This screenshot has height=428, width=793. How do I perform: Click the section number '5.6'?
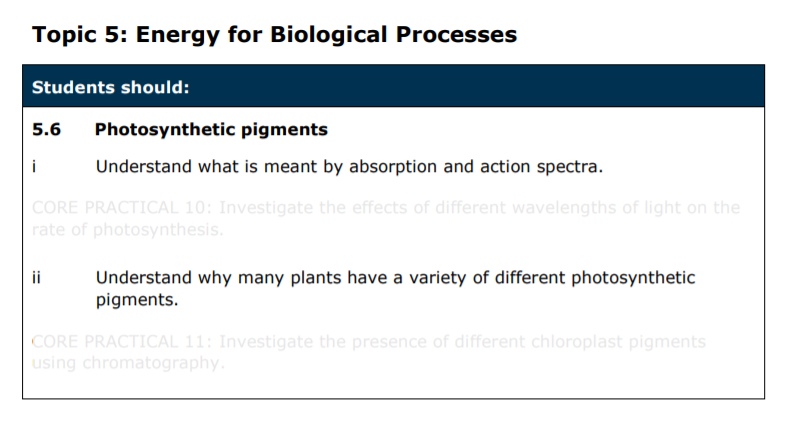pyautogui.click(x=46, y=130)
